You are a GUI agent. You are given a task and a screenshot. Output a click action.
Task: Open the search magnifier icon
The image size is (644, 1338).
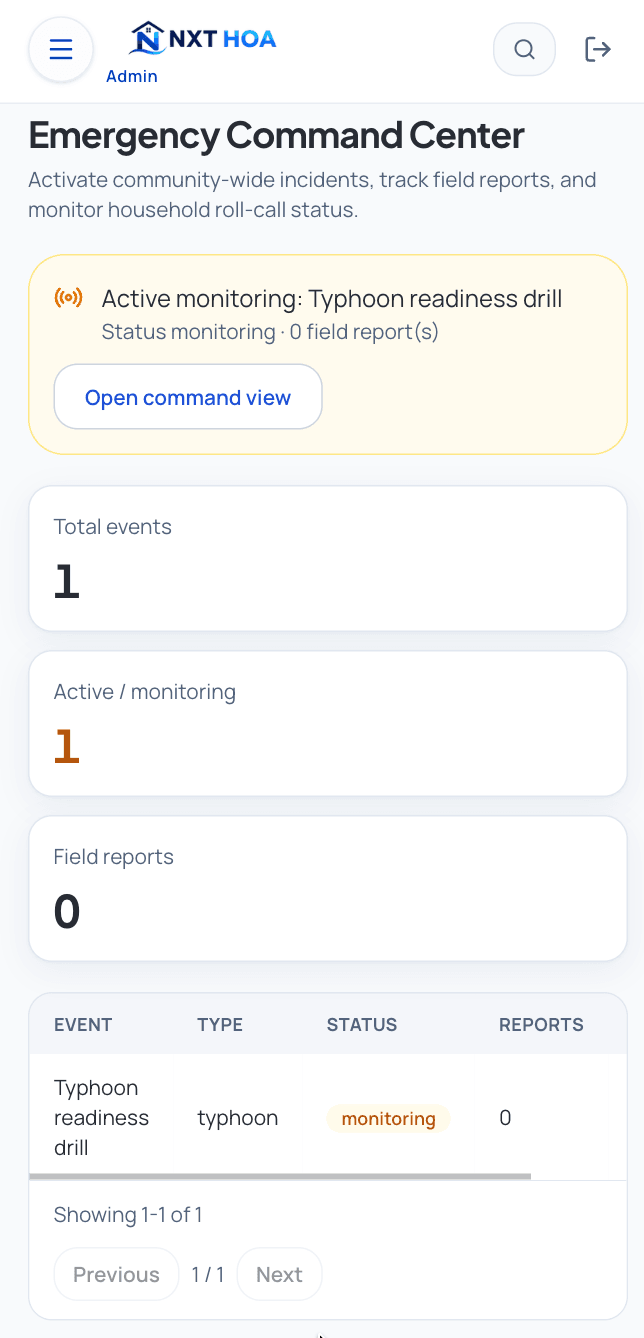pyautogui.click(x=524, y=49)
